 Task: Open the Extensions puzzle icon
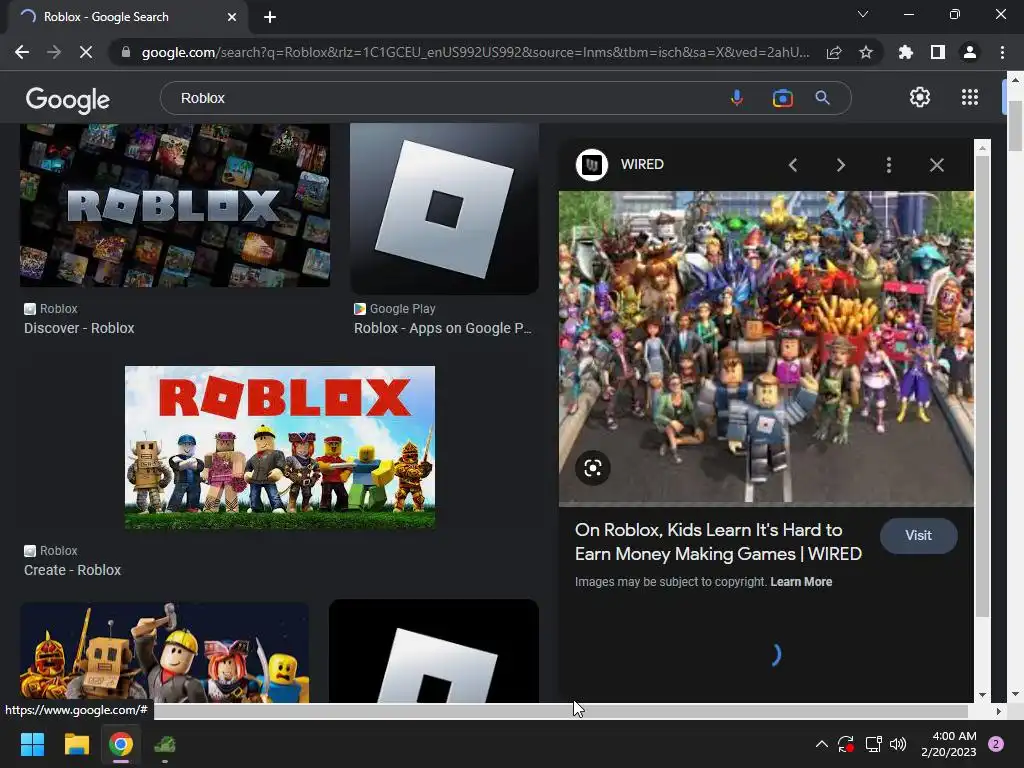click(x=906, y=52)
